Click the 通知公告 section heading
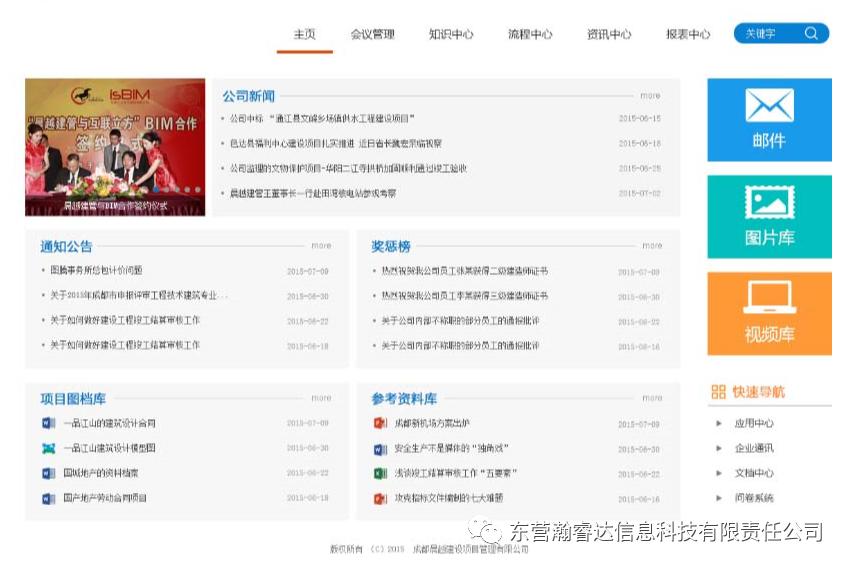Viewport: 851px width, 569px height. click(x=66, y=246)
